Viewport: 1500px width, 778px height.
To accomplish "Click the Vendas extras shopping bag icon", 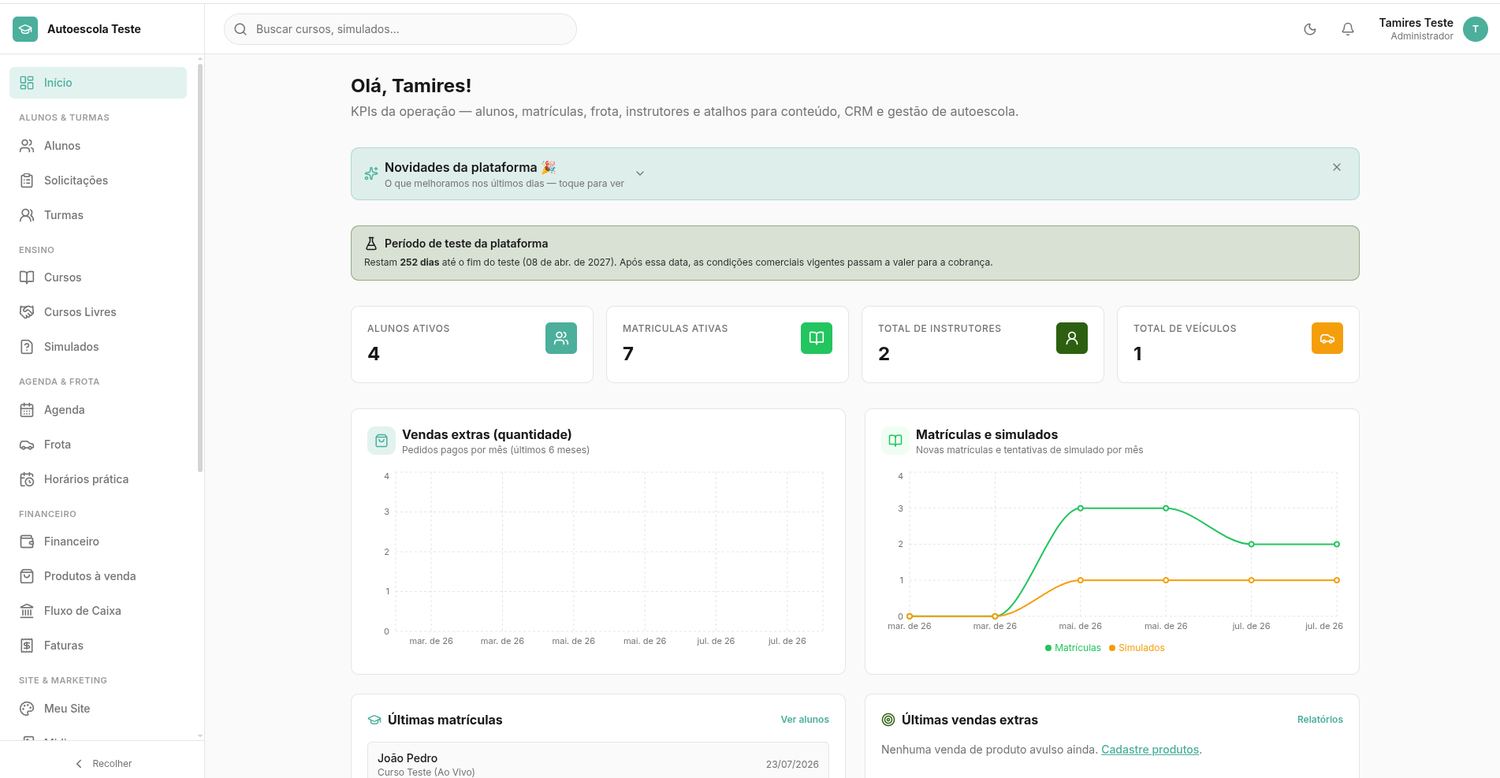I will pos(381,441).
